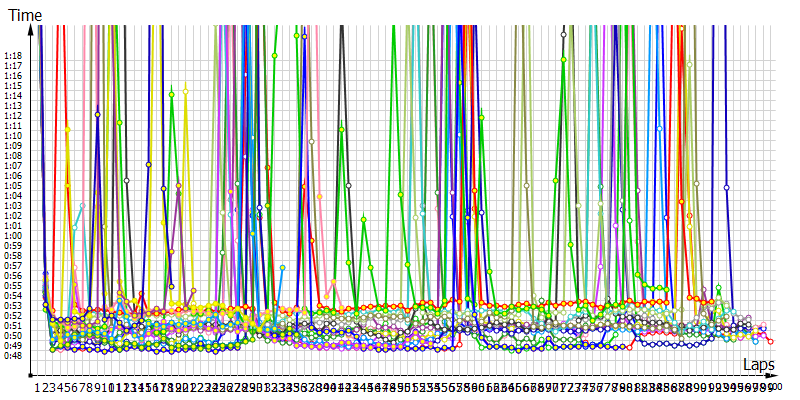Viewport: 800px width, 400px height.
Task: Click the dark blue data point at 1:12
Action: pyautogui.click(x=97, y=115)
